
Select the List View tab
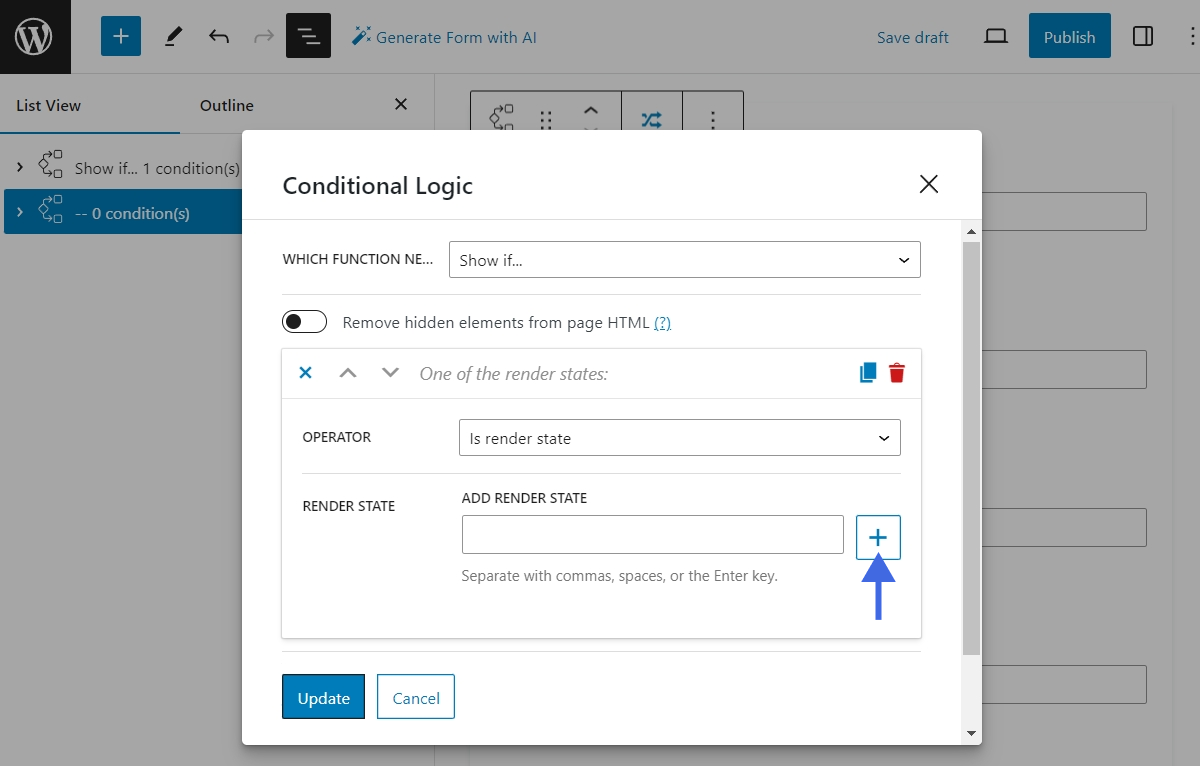click(x=49, y=105)
